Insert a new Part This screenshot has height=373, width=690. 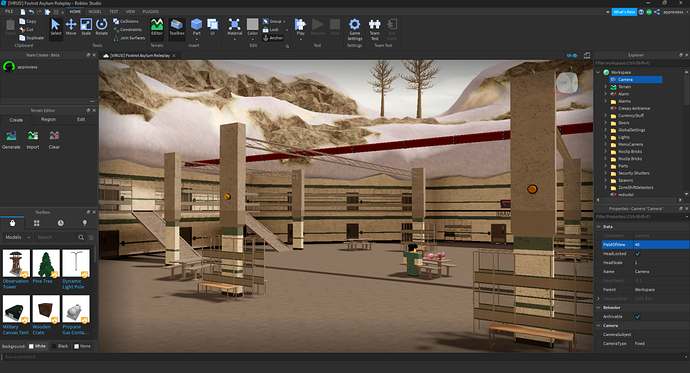[x=197, y=27]
